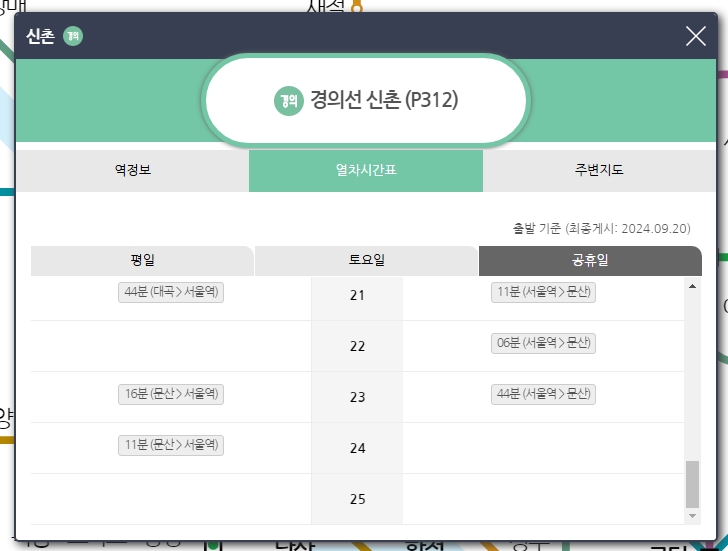The width and height of the screenshot is (728, 551).
Task: Click the 11분 (문산>서울역) train entry
Action: (171, 445)
